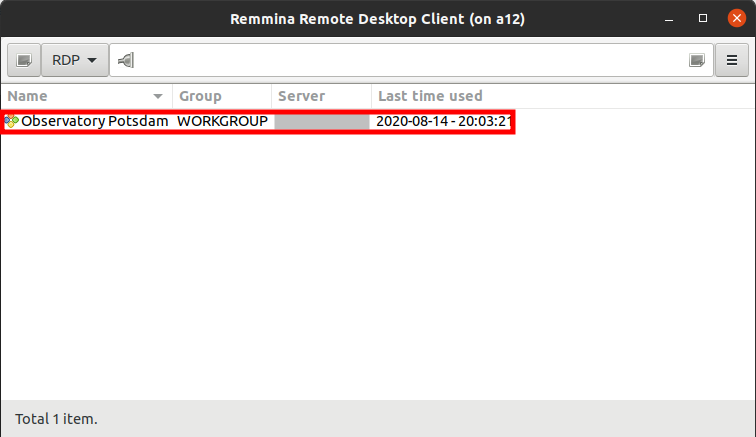The height and width of the screenshot is (437, 756).
Task: Click the sort arrow in Name header
Action: 158,96
